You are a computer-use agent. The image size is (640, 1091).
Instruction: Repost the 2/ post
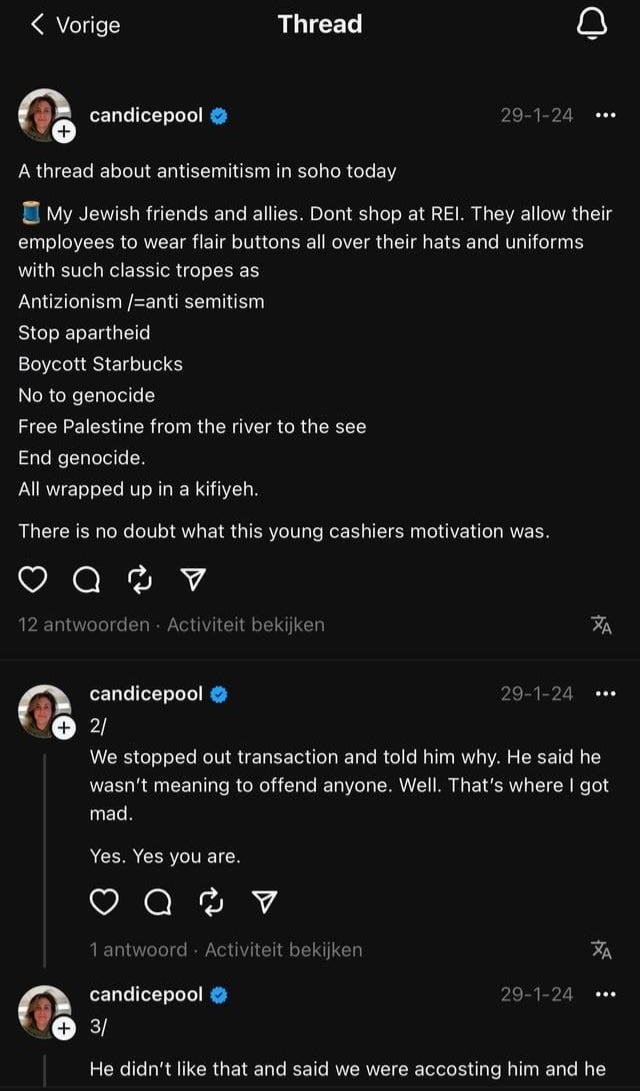(x=211, y=902)
